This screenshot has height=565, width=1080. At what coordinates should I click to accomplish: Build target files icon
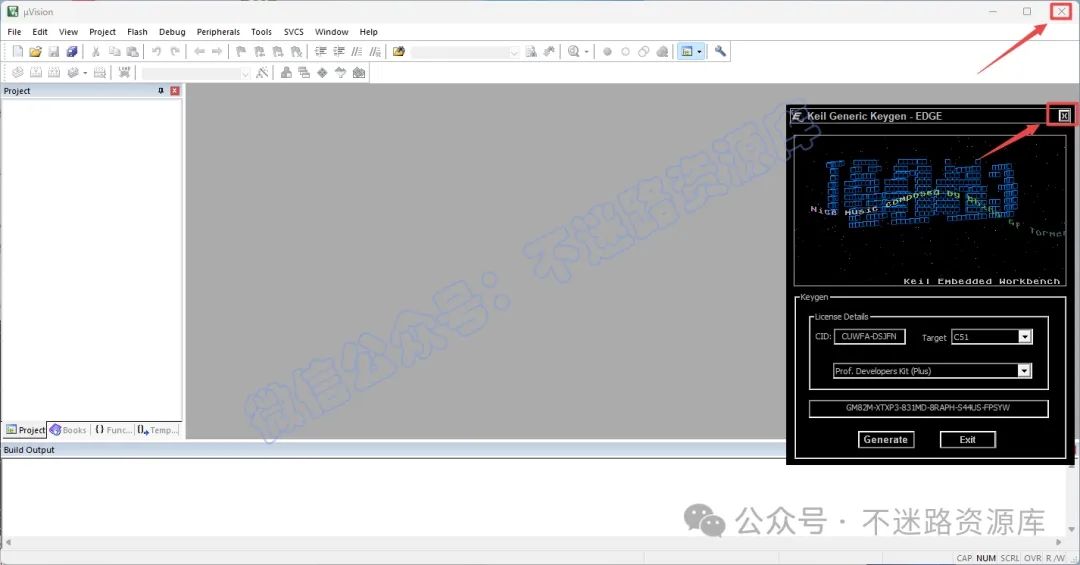pos(36,72)
